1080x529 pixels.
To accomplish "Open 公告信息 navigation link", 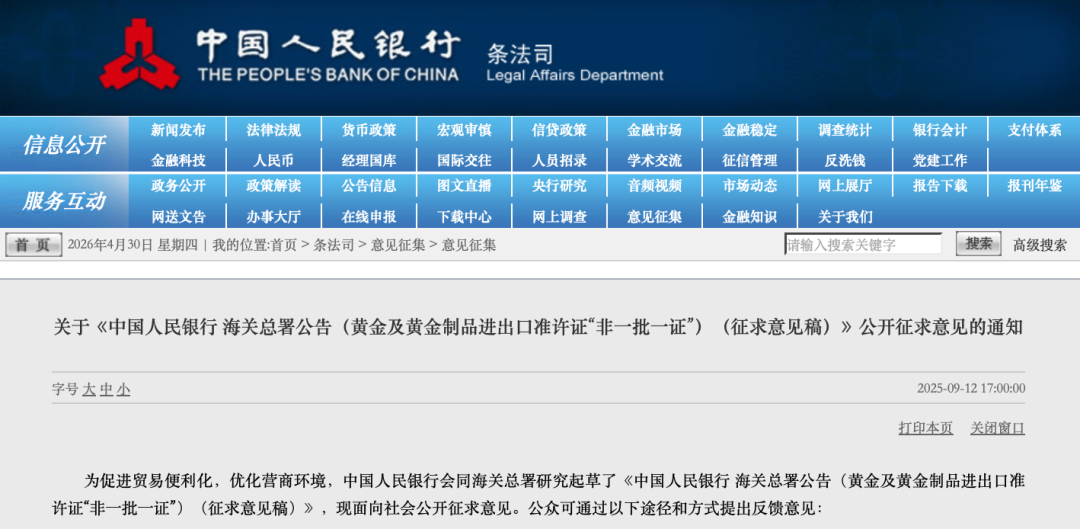I will click(x=368, y=186).
